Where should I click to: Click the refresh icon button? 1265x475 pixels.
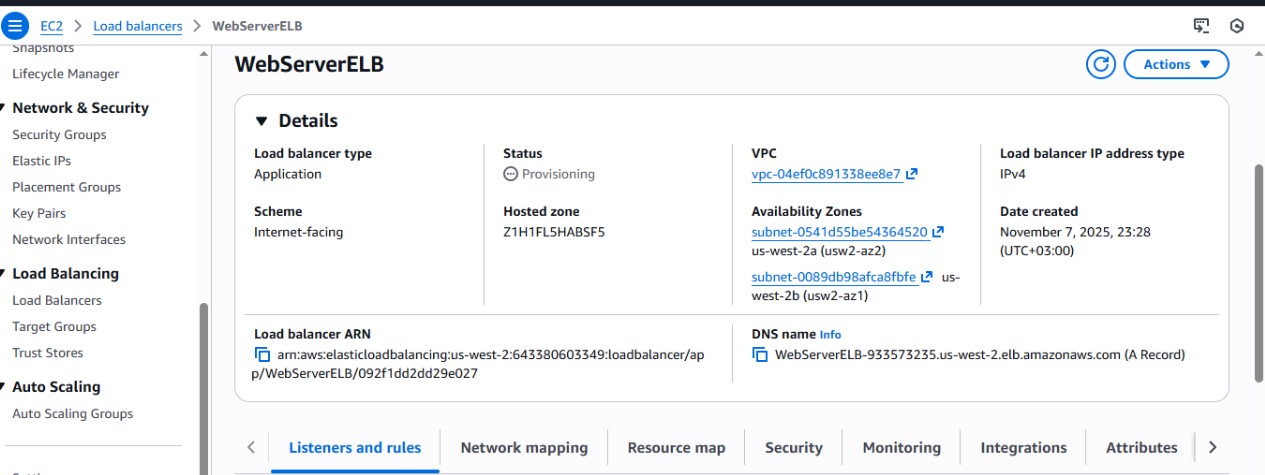[1101, 64]
